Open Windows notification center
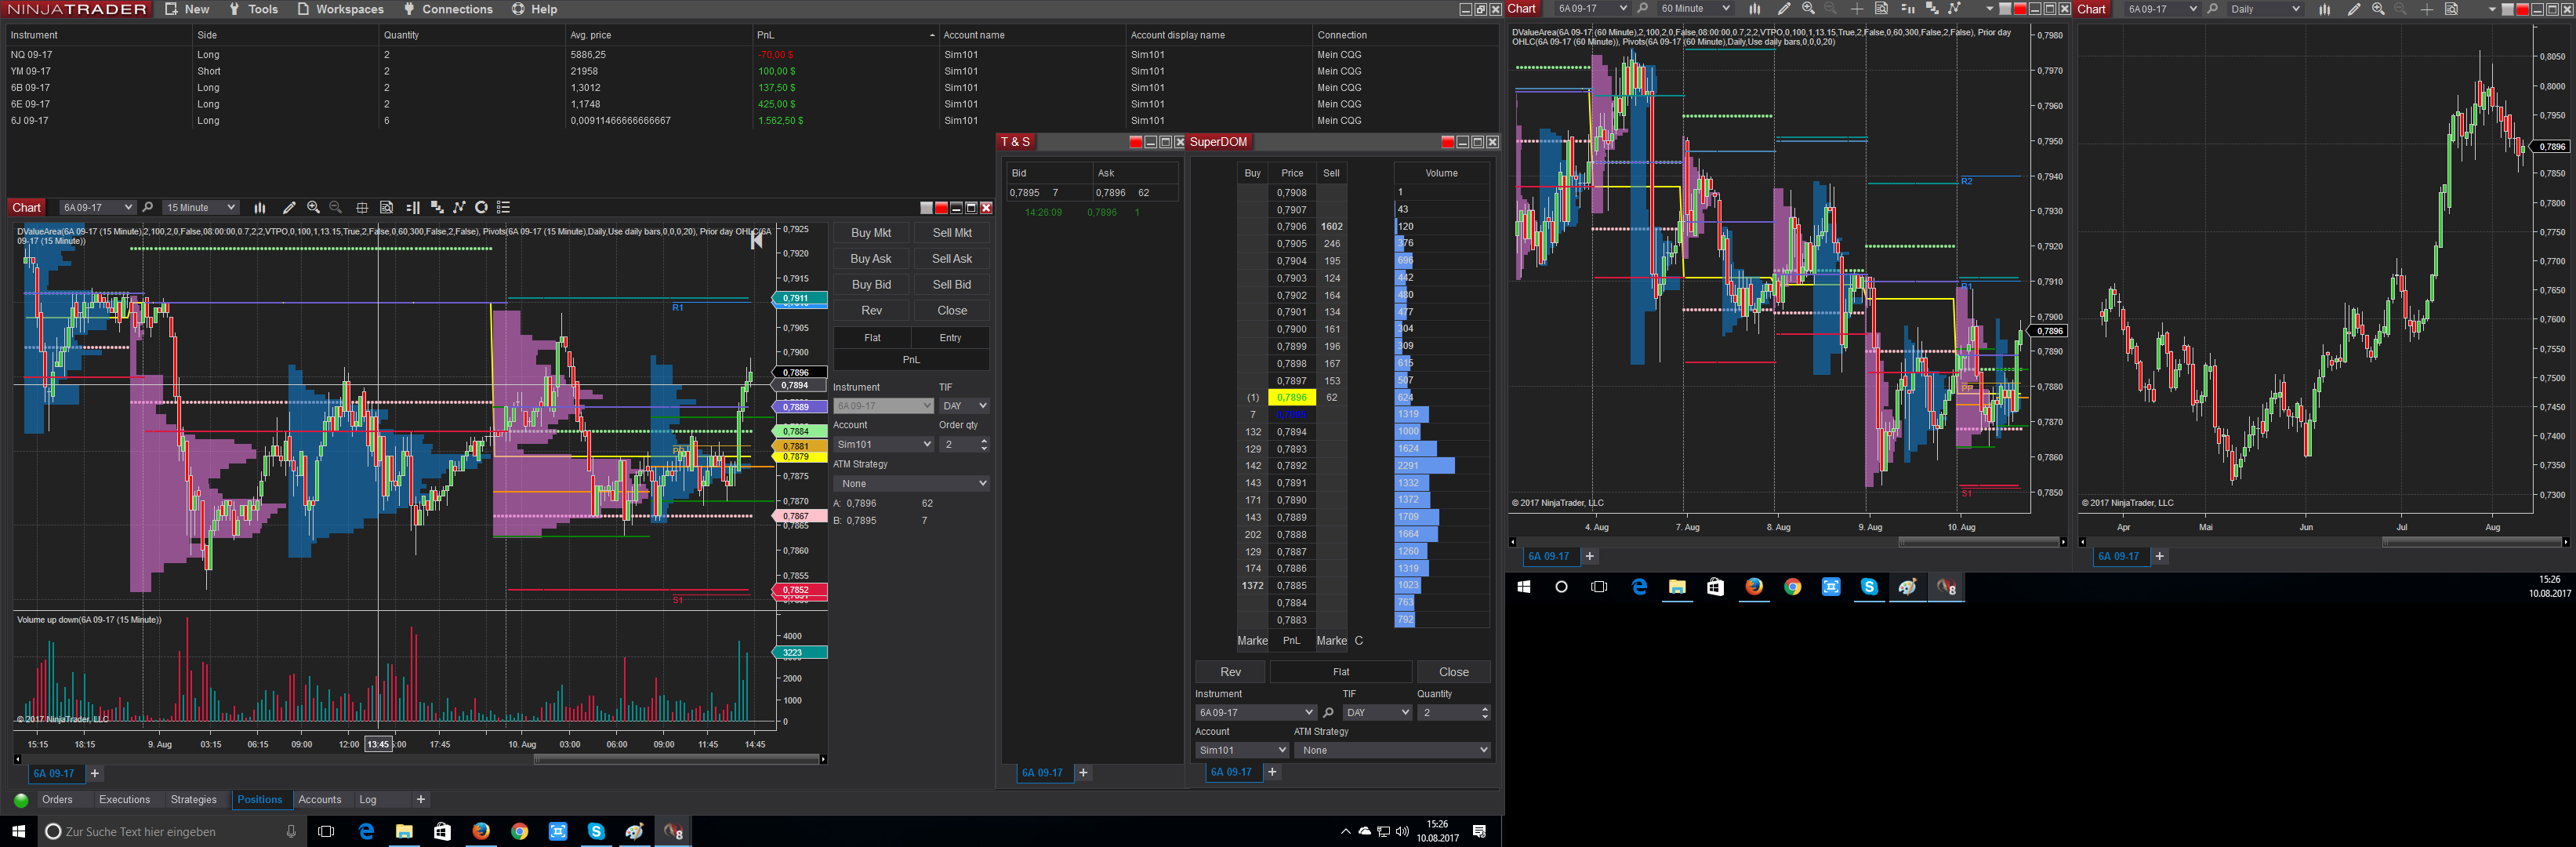 point(1480,831)
